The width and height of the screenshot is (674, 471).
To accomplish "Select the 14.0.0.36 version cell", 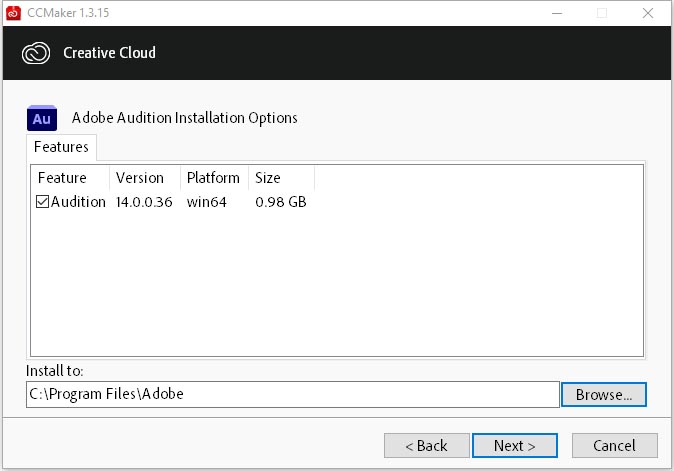I will click(x=144, y=202).
